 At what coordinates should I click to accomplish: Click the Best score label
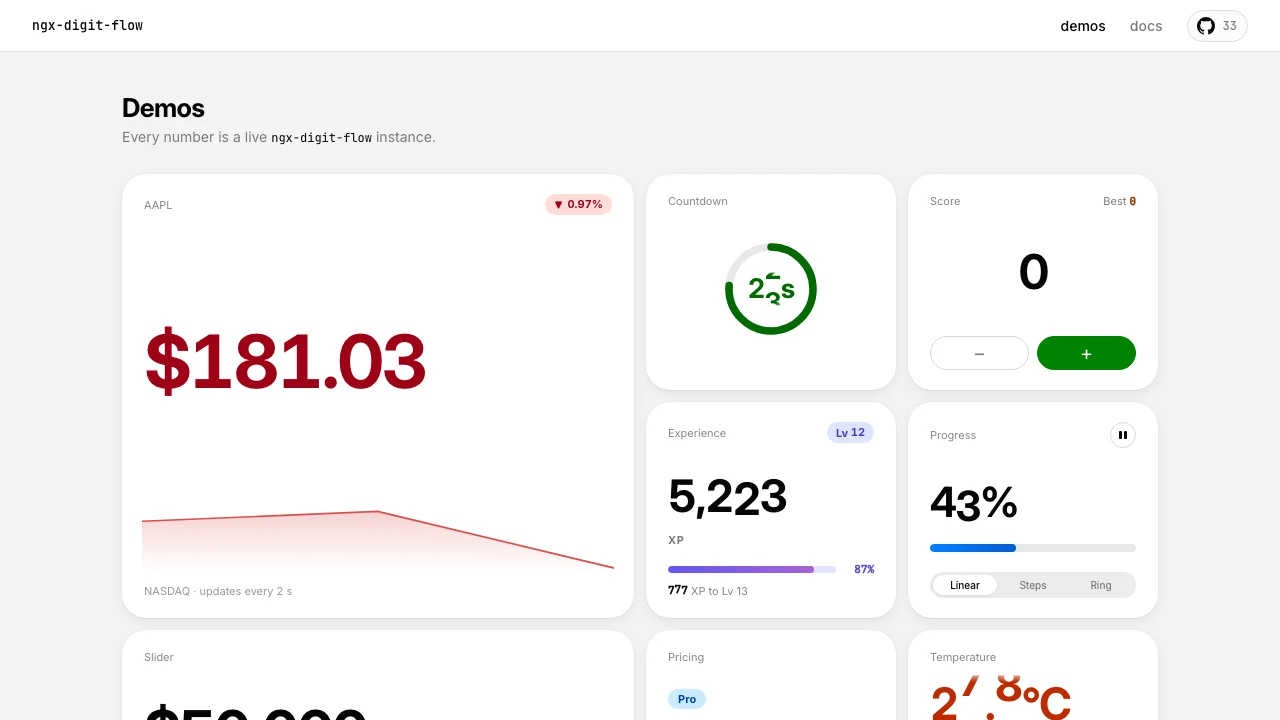click(x=1119, y=201)
